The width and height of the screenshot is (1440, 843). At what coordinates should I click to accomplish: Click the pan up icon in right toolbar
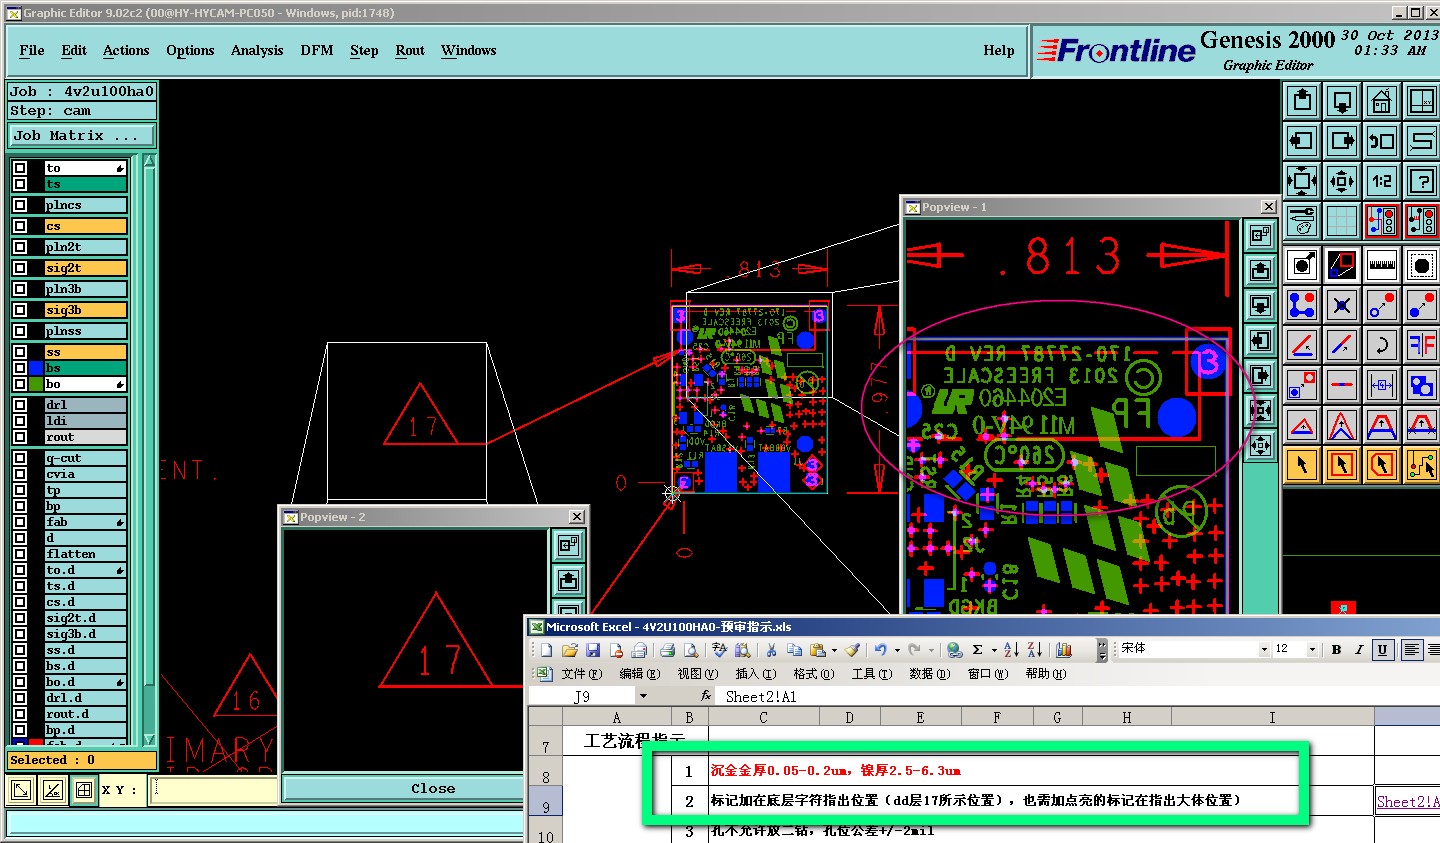(1302, 101)
